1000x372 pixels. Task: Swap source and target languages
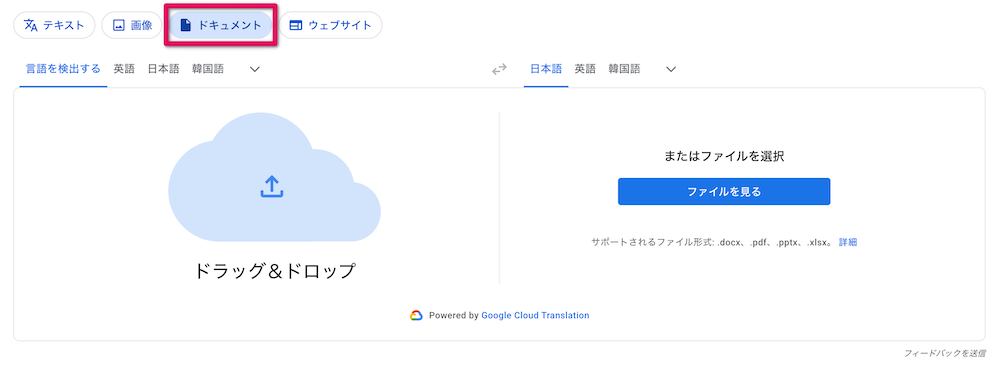coord(499,70)
